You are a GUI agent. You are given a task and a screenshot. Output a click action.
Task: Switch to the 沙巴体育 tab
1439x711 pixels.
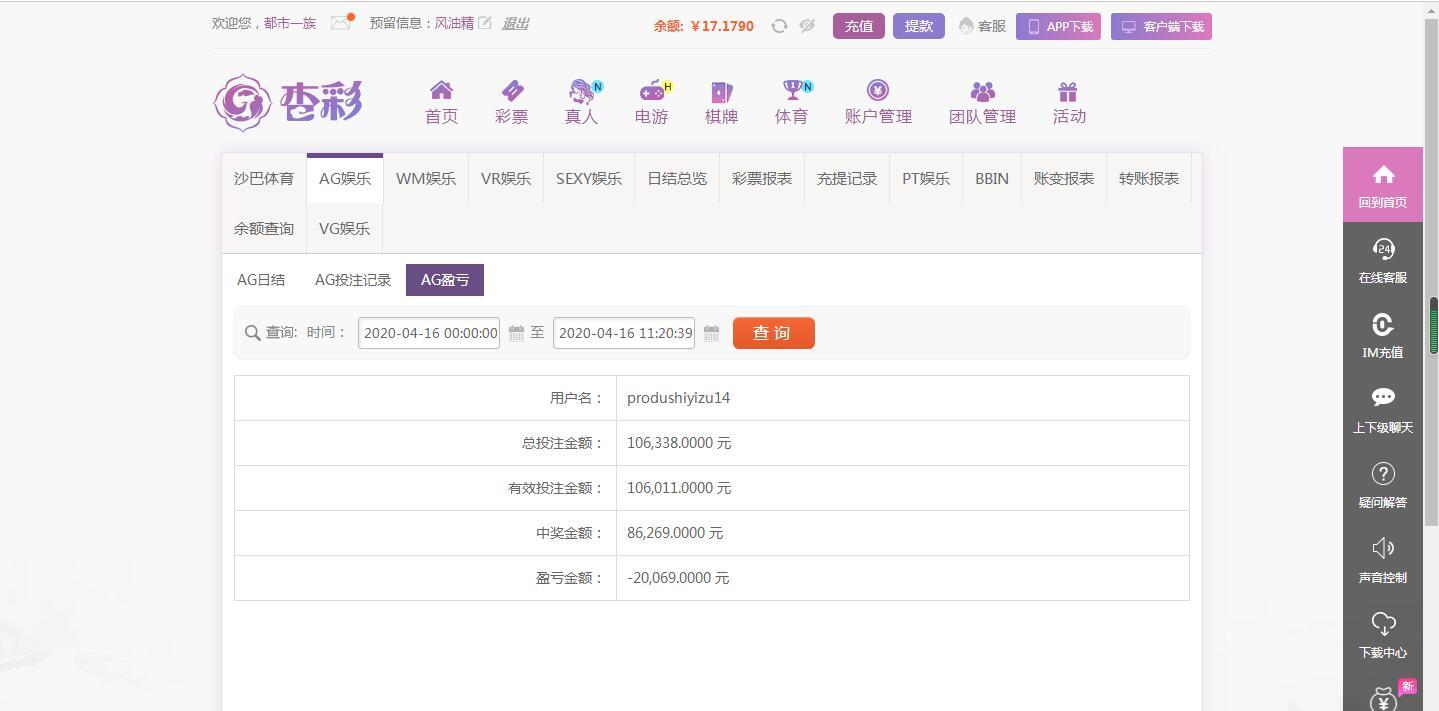coord(264,178)
